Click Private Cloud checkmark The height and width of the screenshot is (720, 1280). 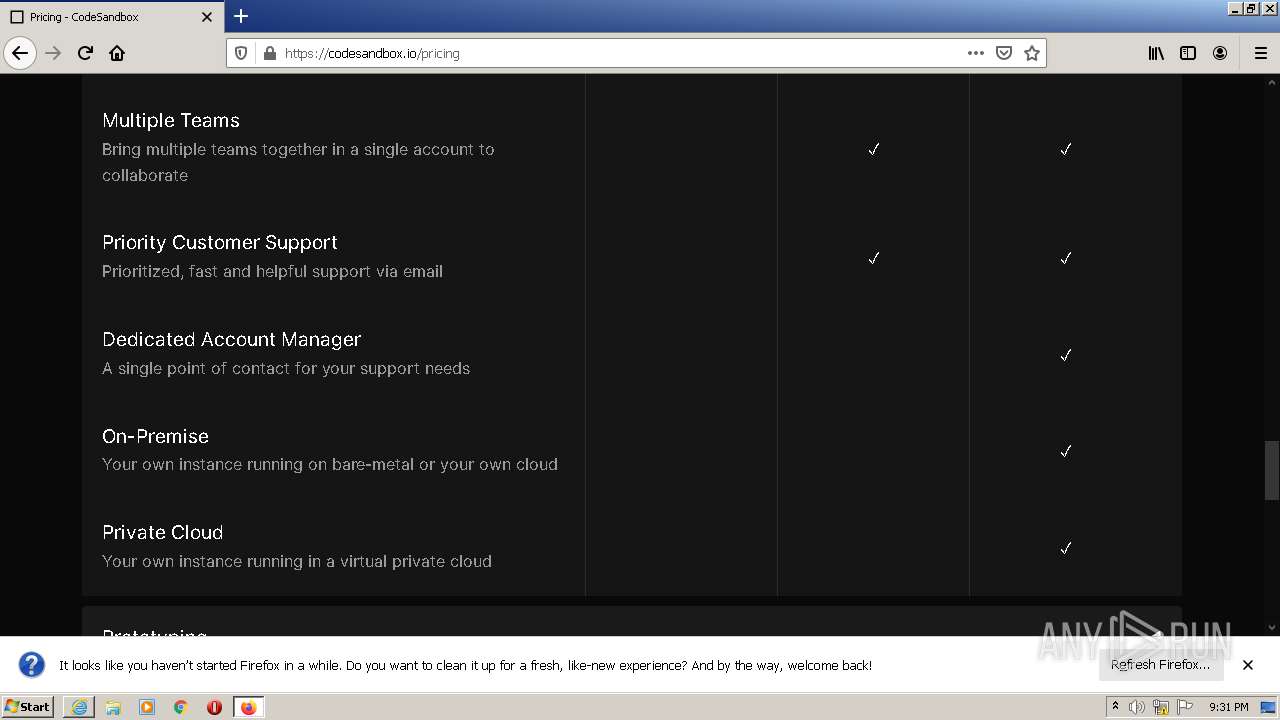[1066, 548]
